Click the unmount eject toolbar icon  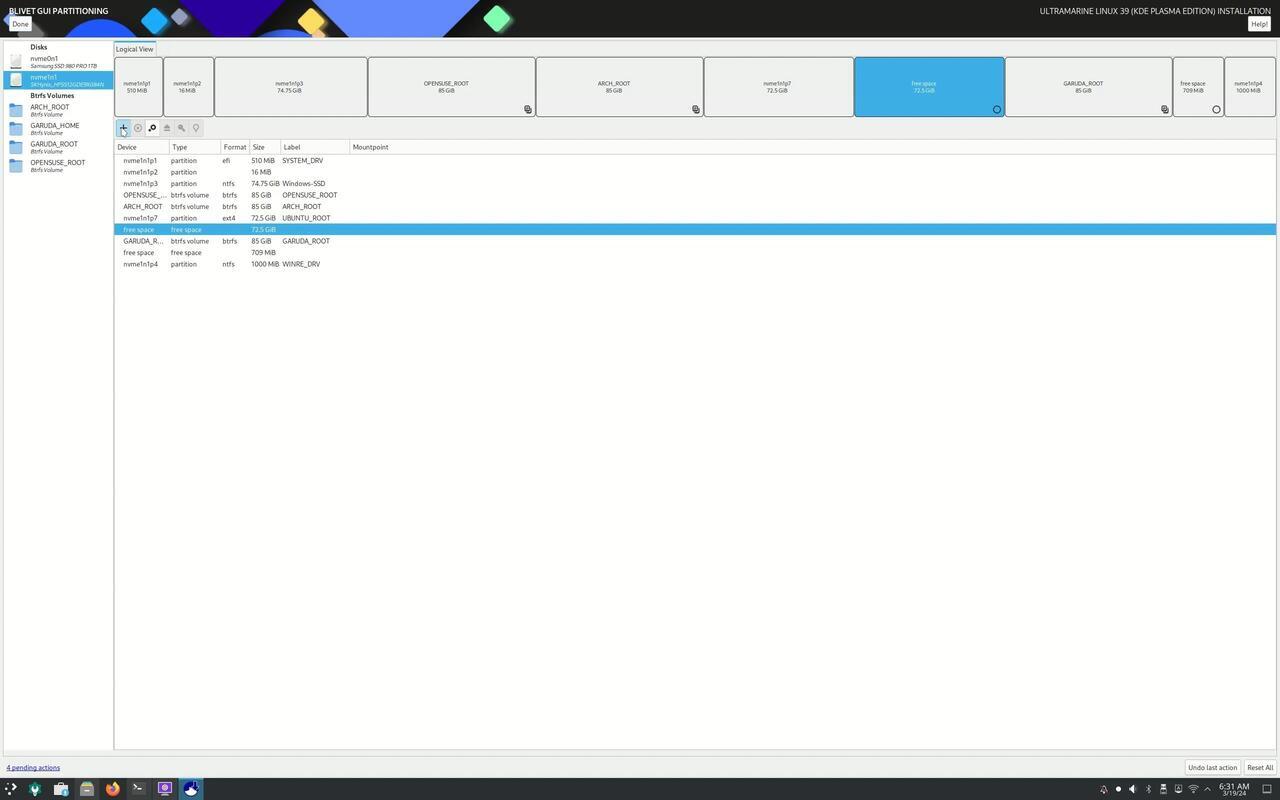coord(167,128)
